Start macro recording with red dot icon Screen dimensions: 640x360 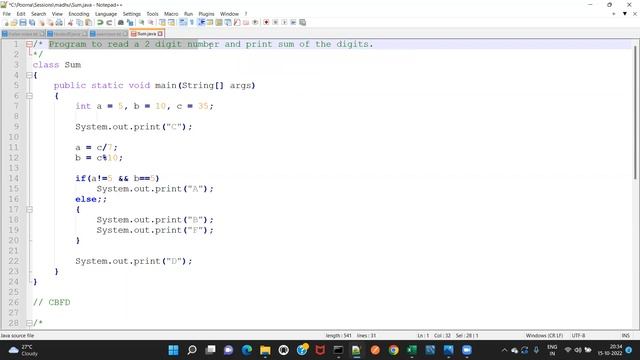point(266,22)
